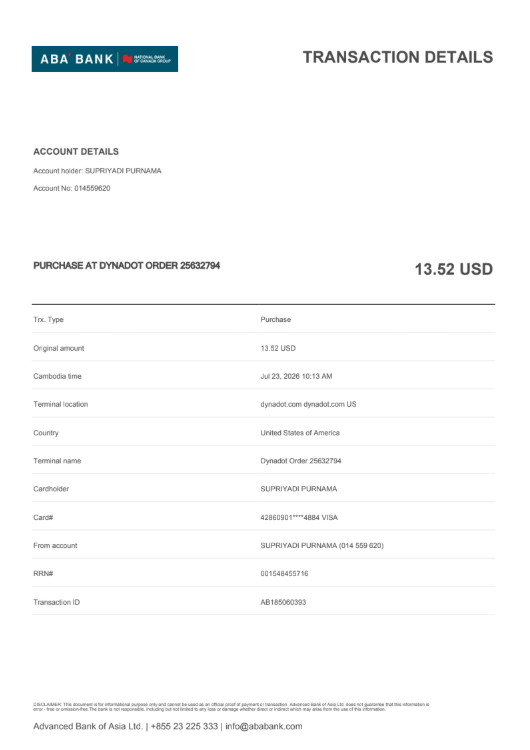Click terminal location dynadot.com value
The width and height of the screenshot is (530, 750).
coord(308,404)
